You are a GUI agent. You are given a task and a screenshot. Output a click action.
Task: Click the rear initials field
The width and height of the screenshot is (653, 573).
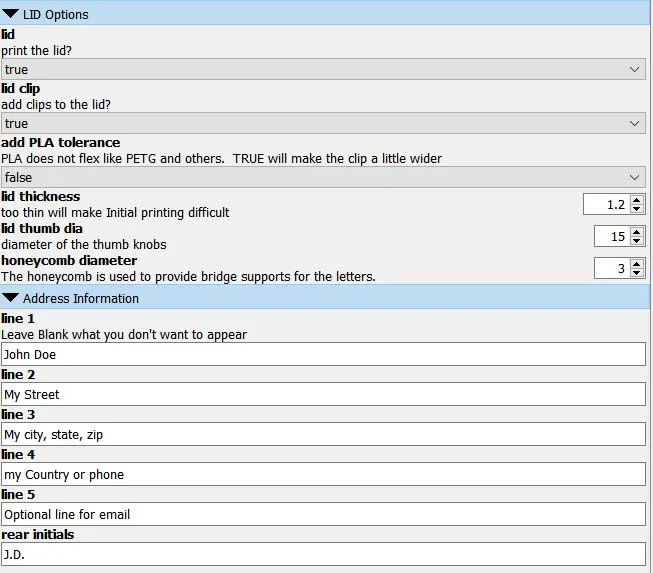coord(323,555)
